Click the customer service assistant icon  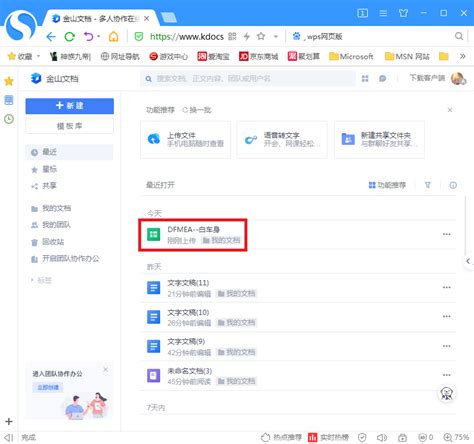pyautogui.click(x=447, y=394)
